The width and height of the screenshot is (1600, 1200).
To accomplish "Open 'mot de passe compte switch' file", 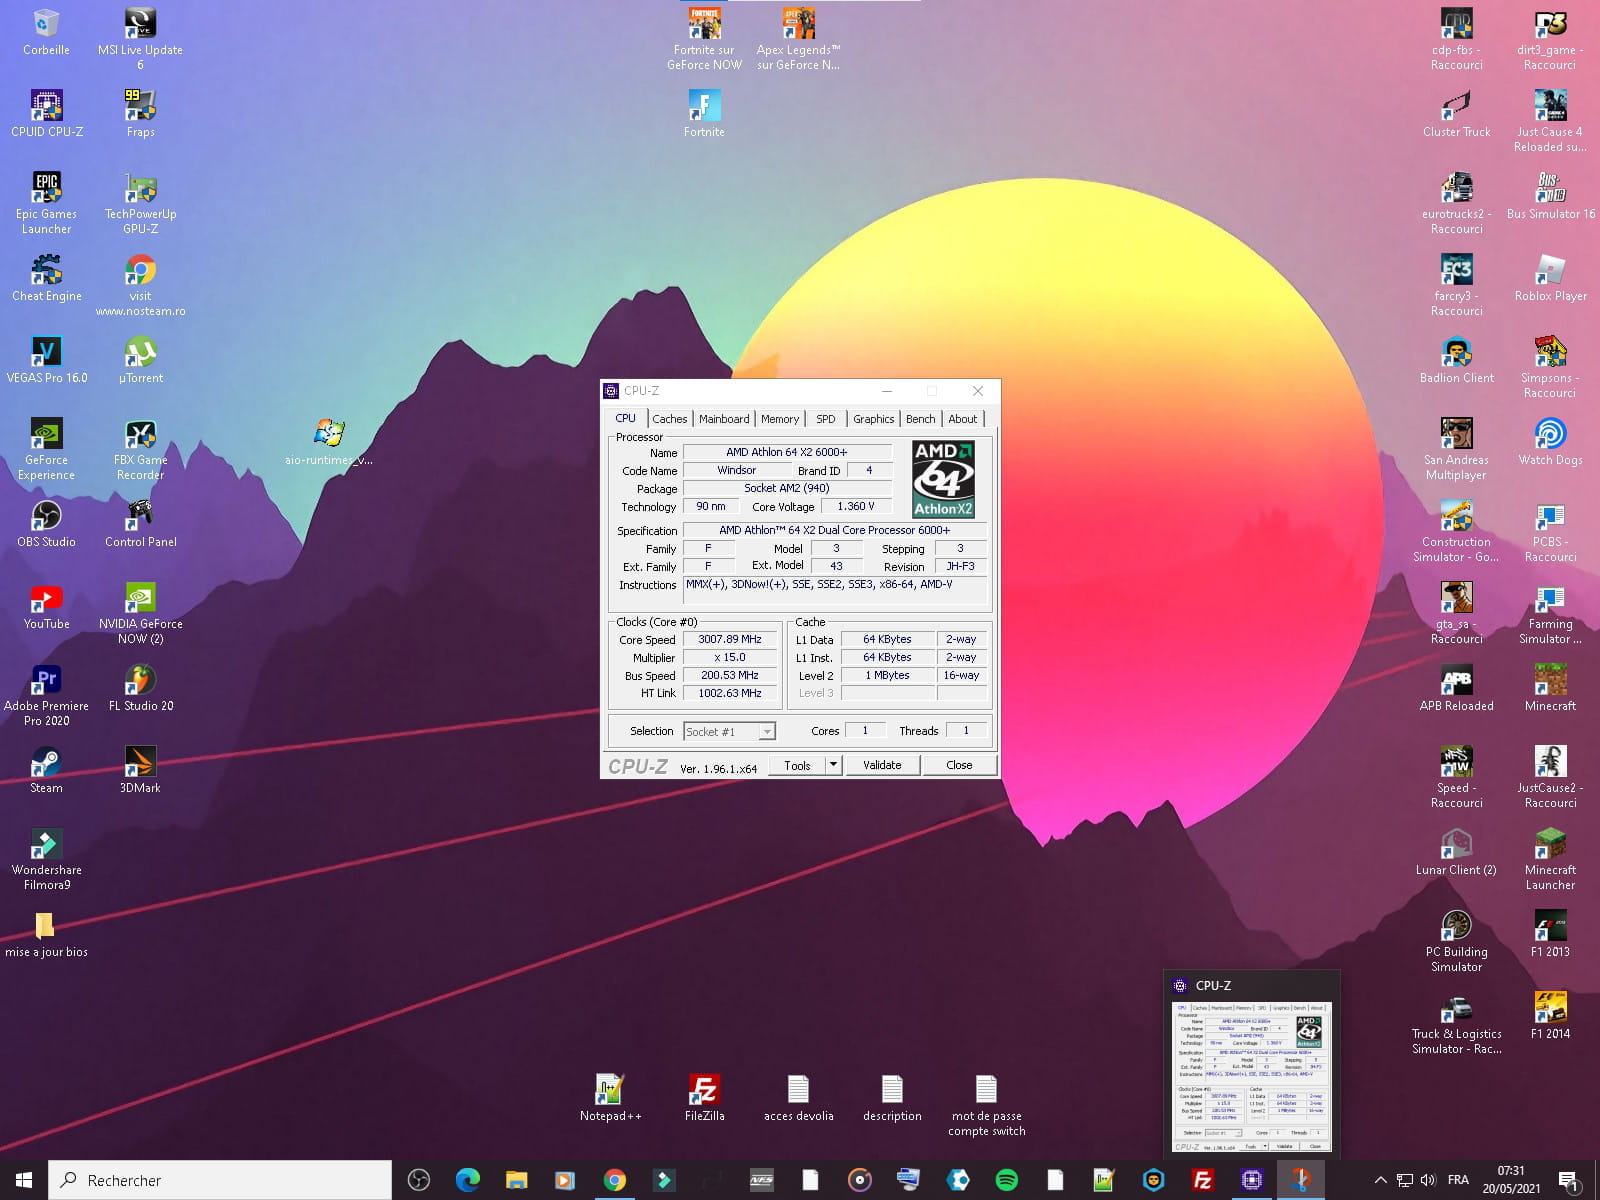I will coord(986,1104).
